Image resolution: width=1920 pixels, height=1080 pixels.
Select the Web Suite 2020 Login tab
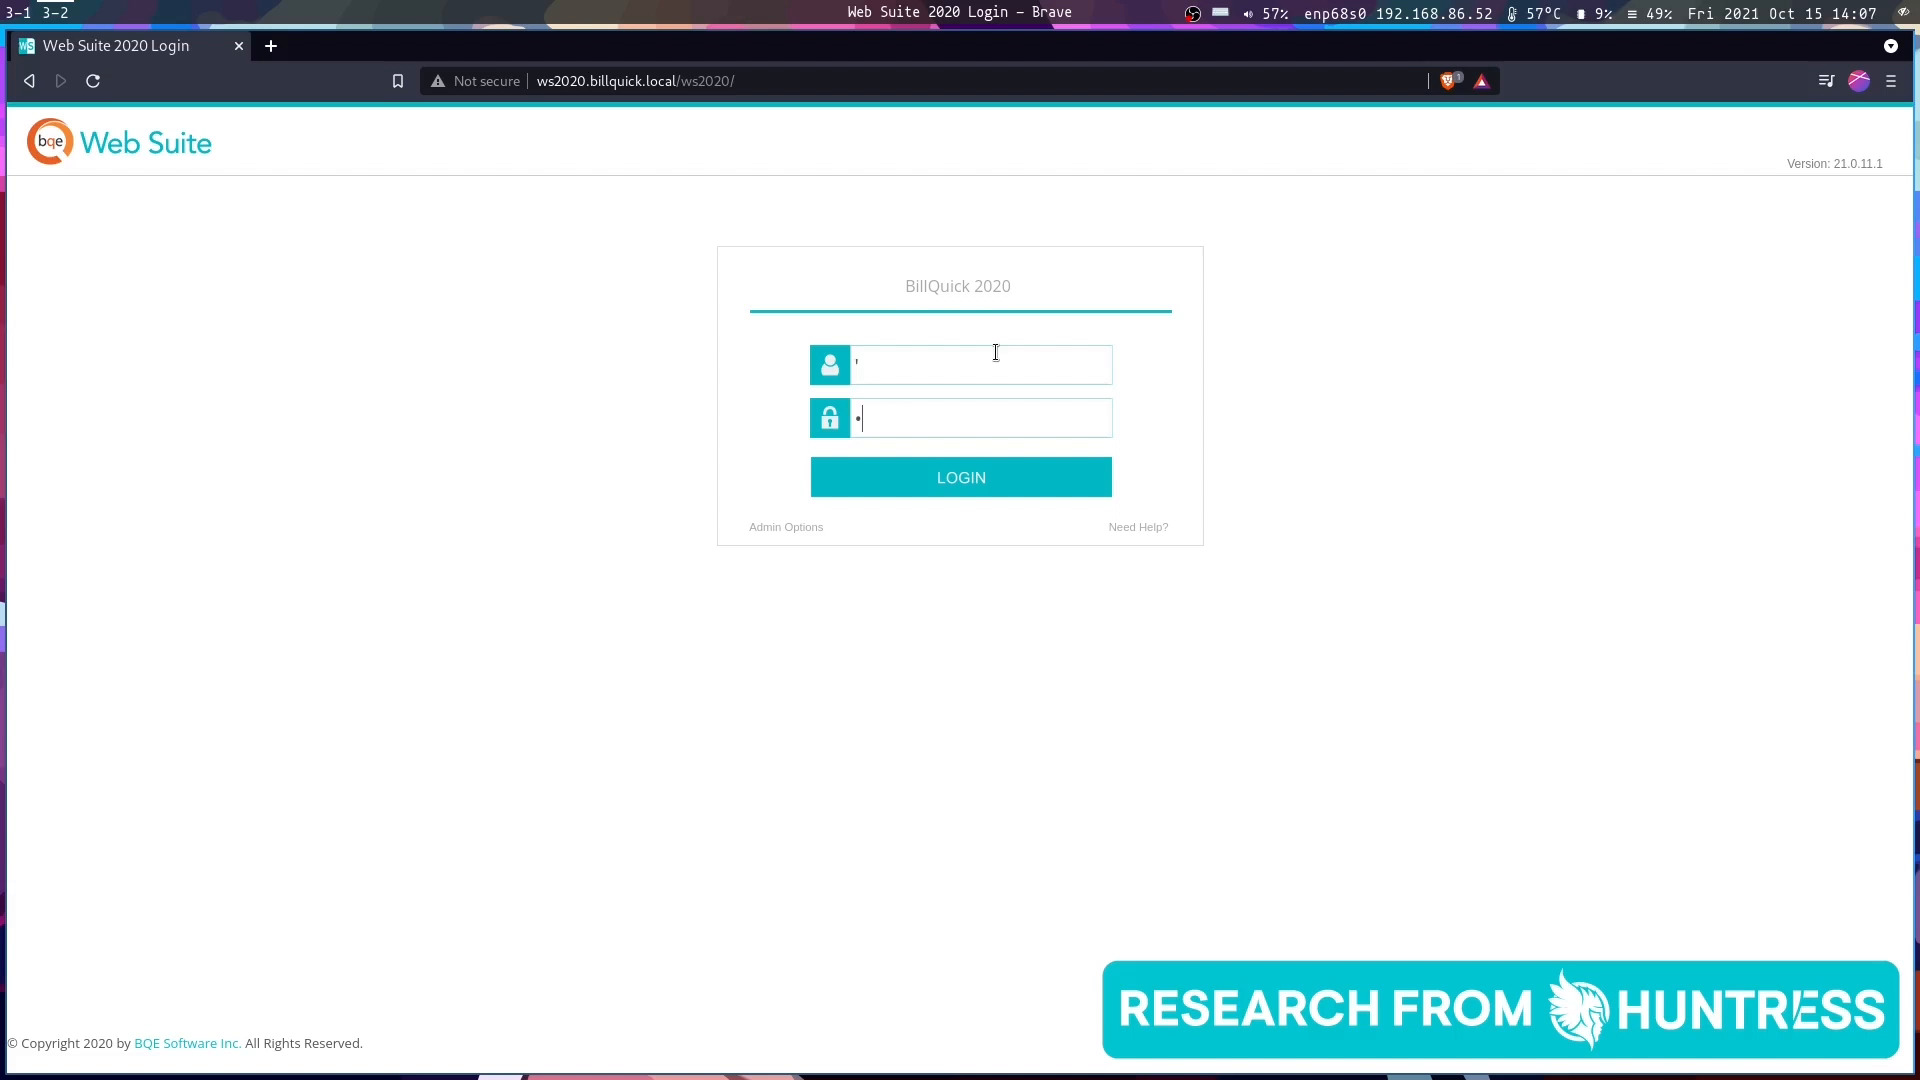(116, 46)
